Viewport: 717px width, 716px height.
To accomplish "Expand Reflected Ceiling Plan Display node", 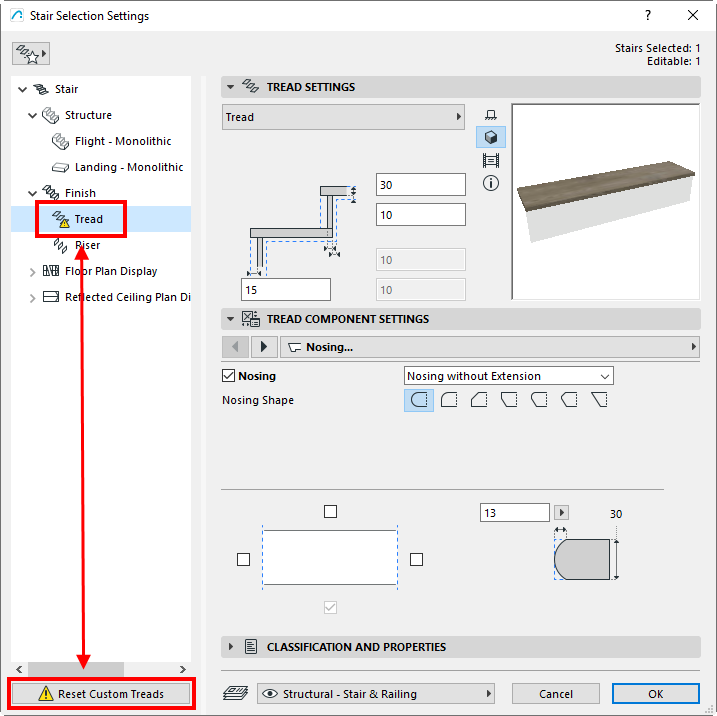I will (x=32, y=298).
